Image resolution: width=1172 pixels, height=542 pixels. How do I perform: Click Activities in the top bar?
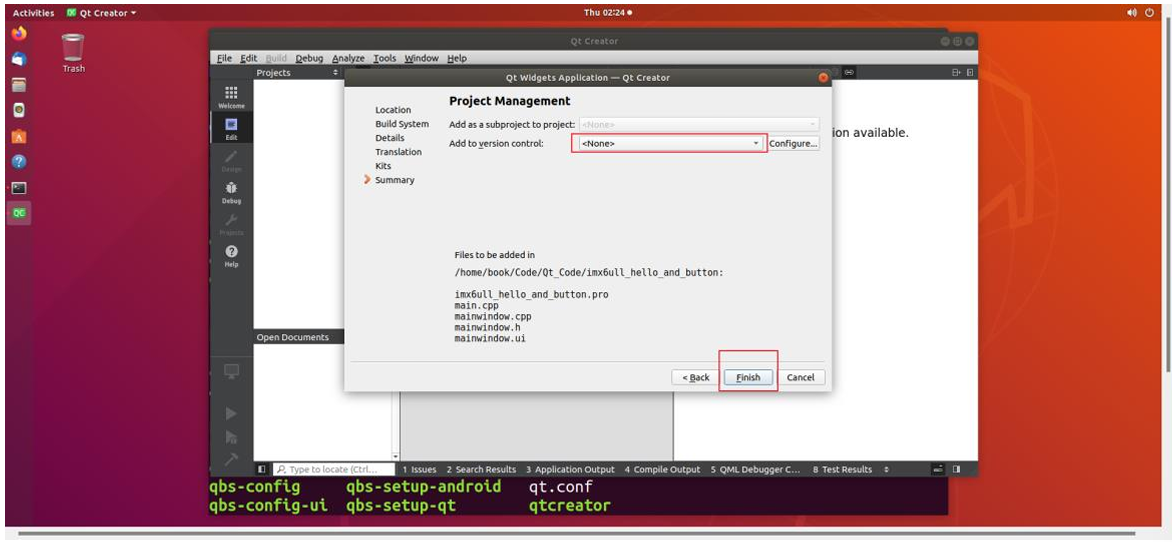[34, 13]
